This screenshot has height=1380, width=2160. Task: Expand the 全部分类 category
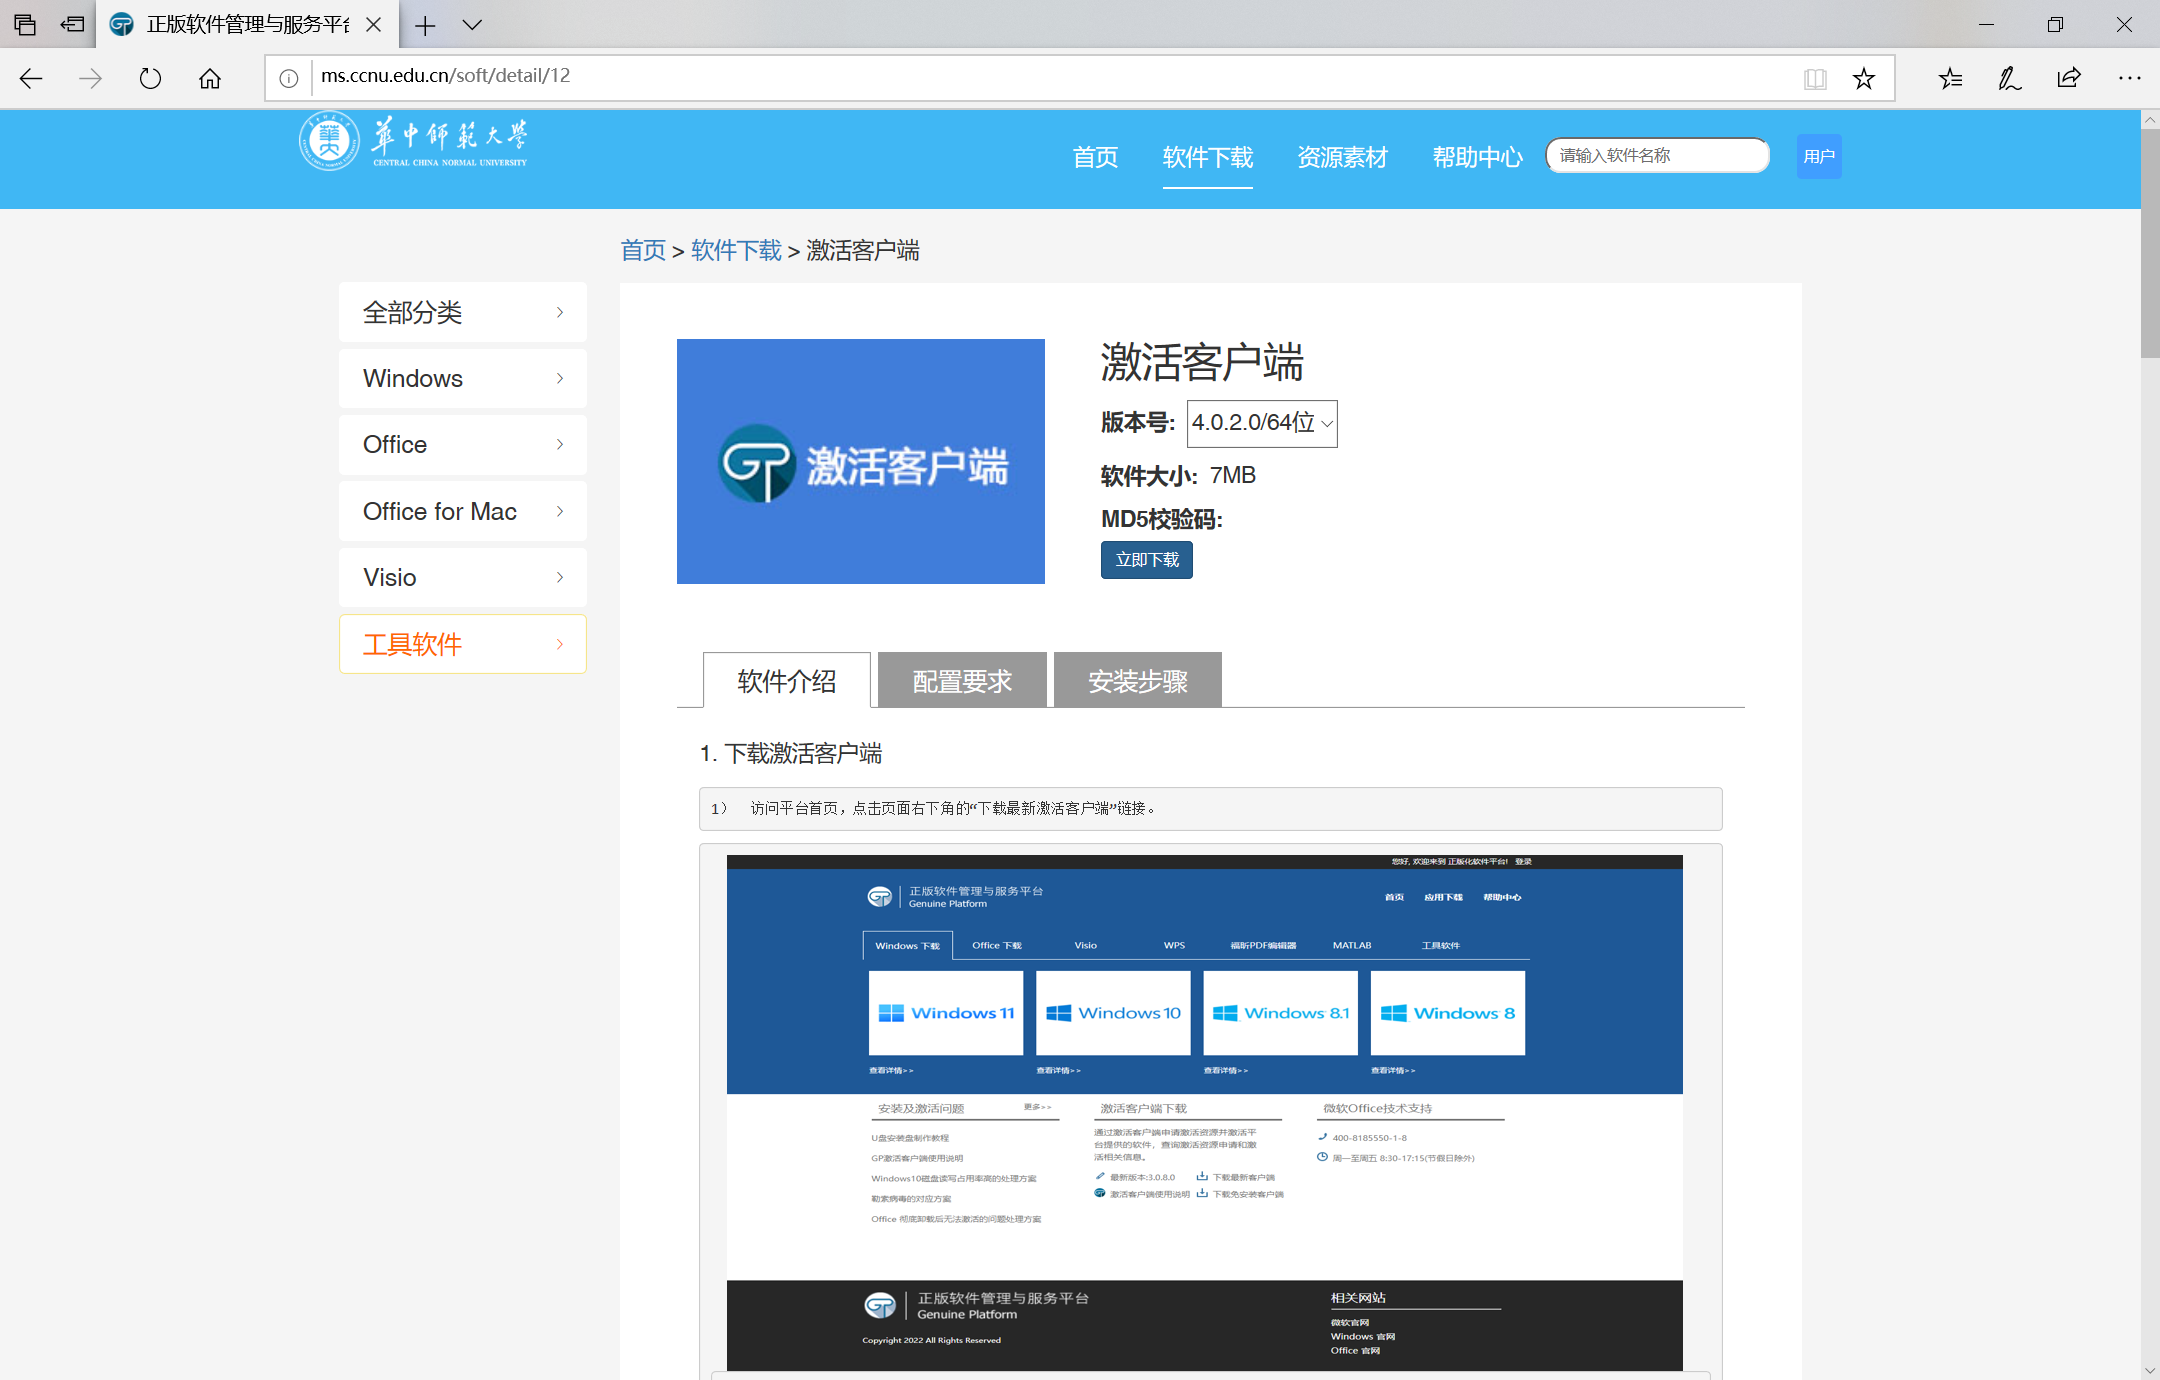tap(463, 312)
